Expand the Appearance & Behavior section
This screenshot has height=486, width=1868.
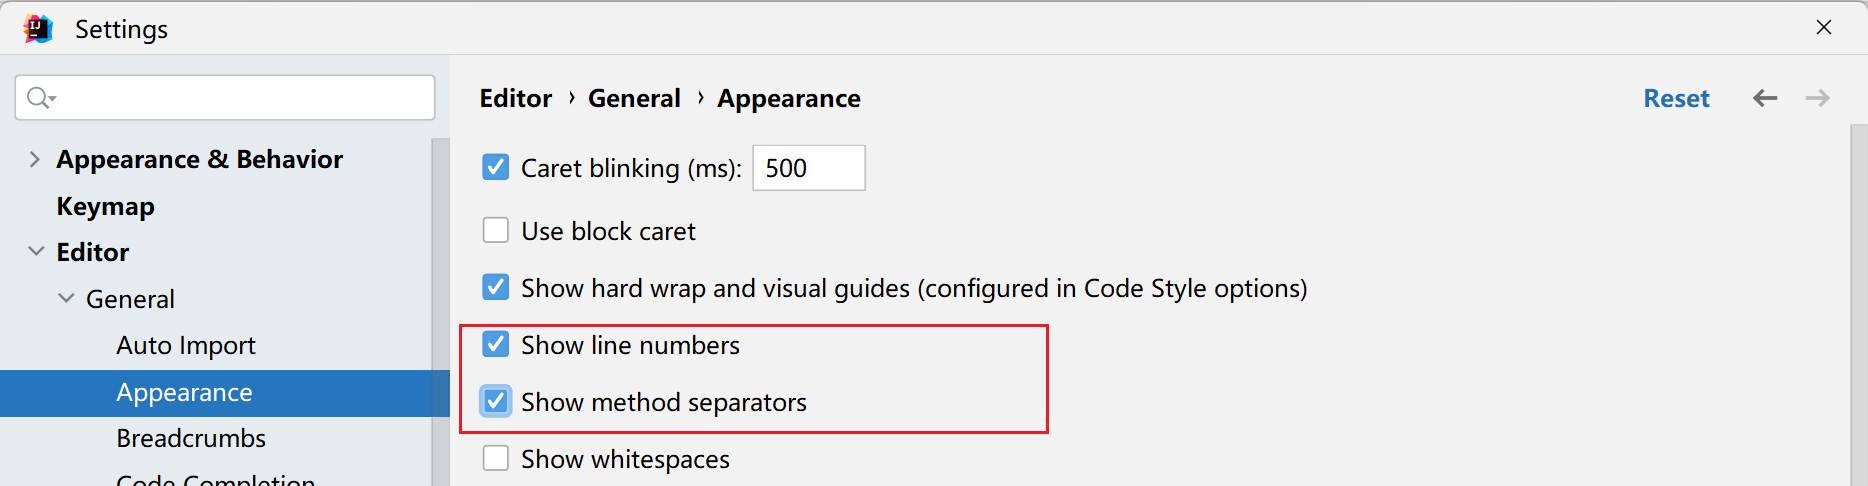[35, 160]
